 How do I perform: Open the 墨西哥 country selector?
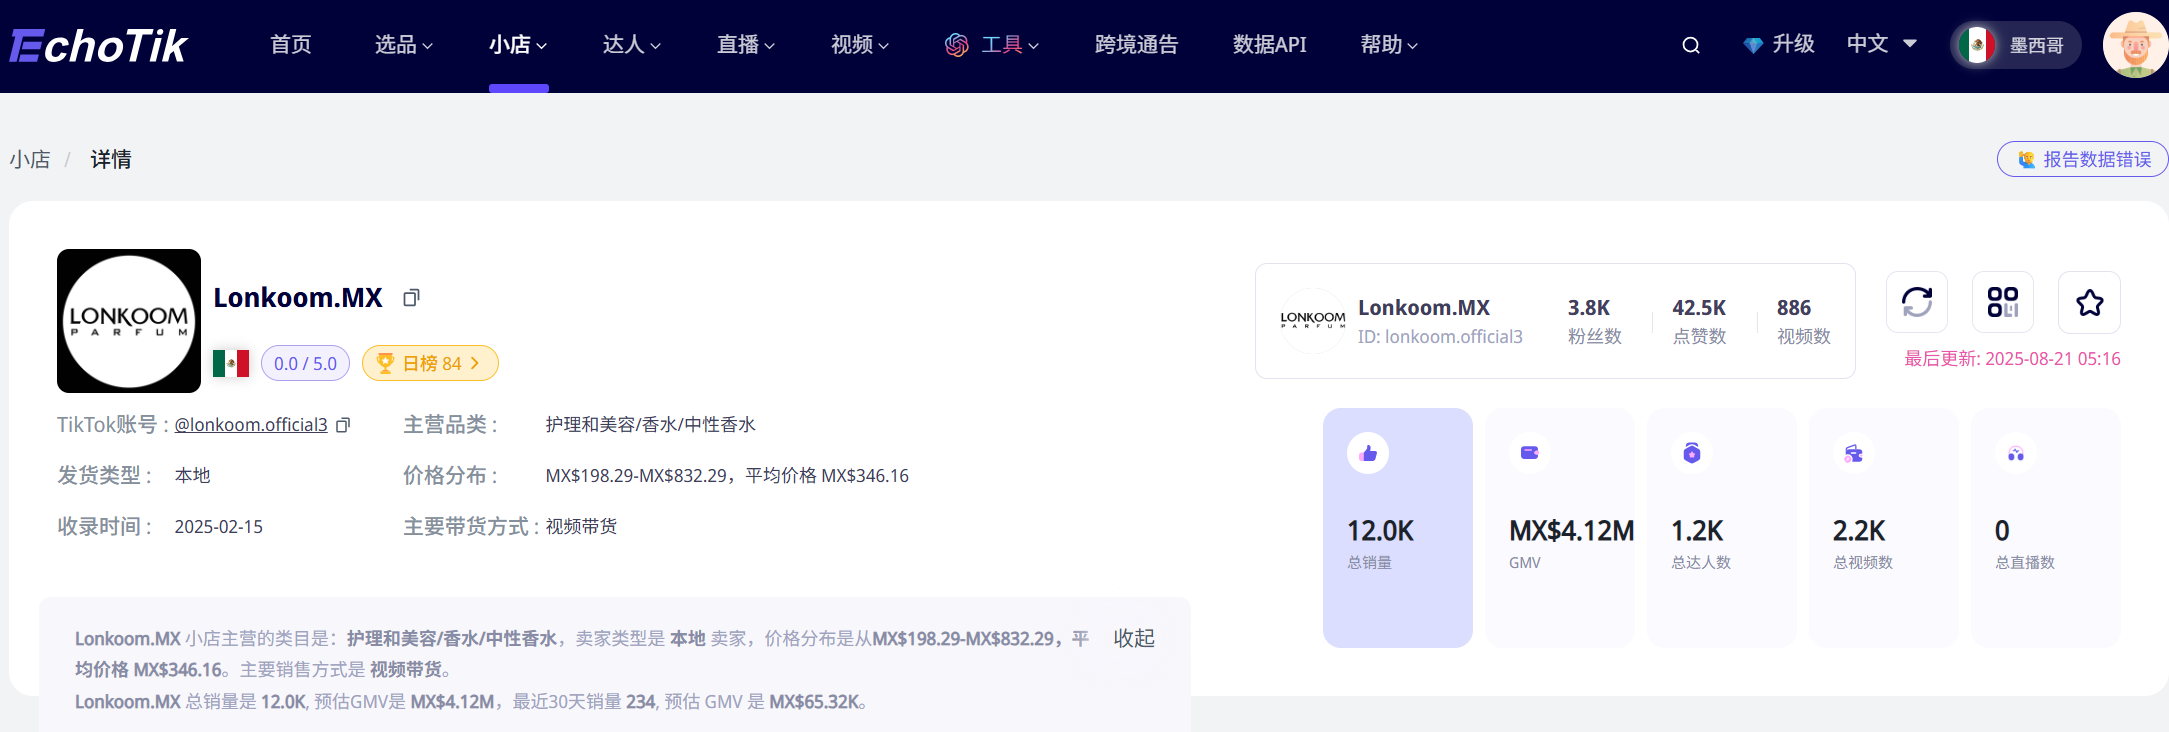[2016, 45]
